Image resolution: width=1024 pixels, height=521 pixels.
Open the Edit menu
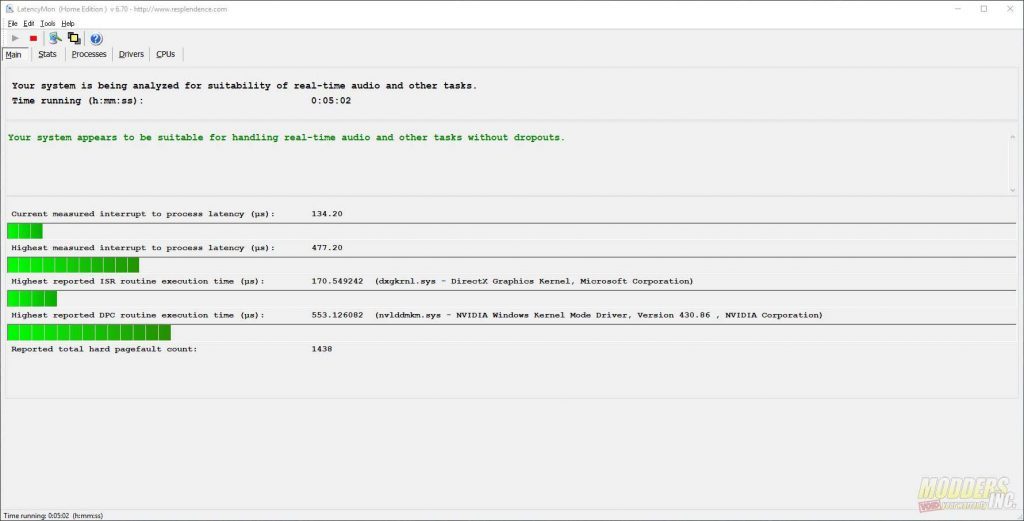pyautogui.click(x=29, y=24)
